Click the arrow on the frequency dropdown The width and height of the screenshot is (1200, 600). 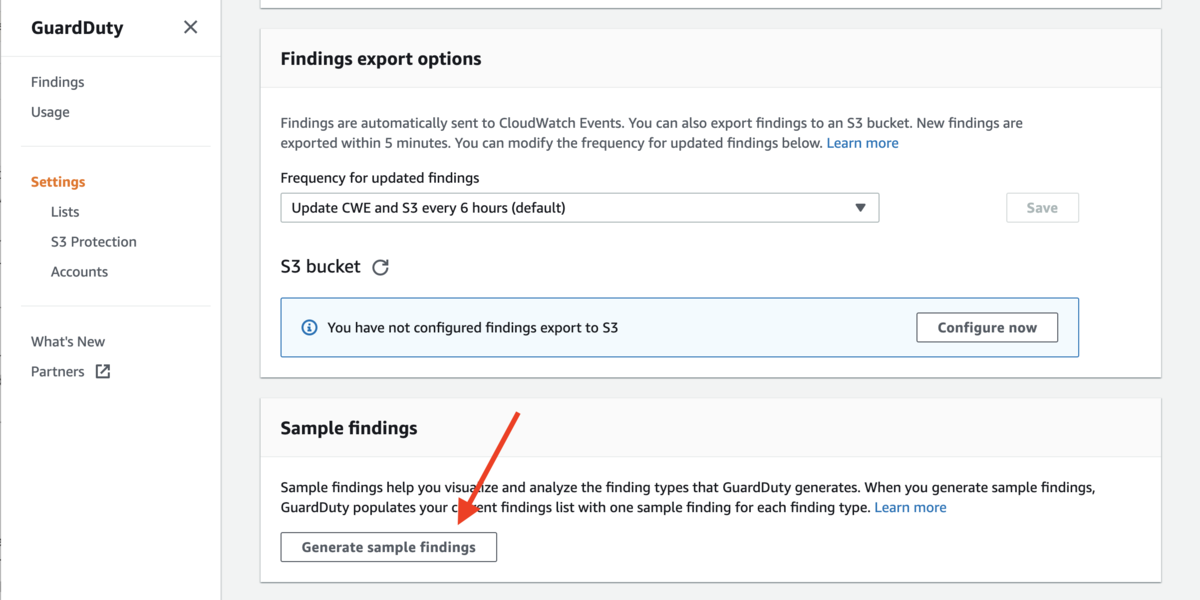click(860, 208)
